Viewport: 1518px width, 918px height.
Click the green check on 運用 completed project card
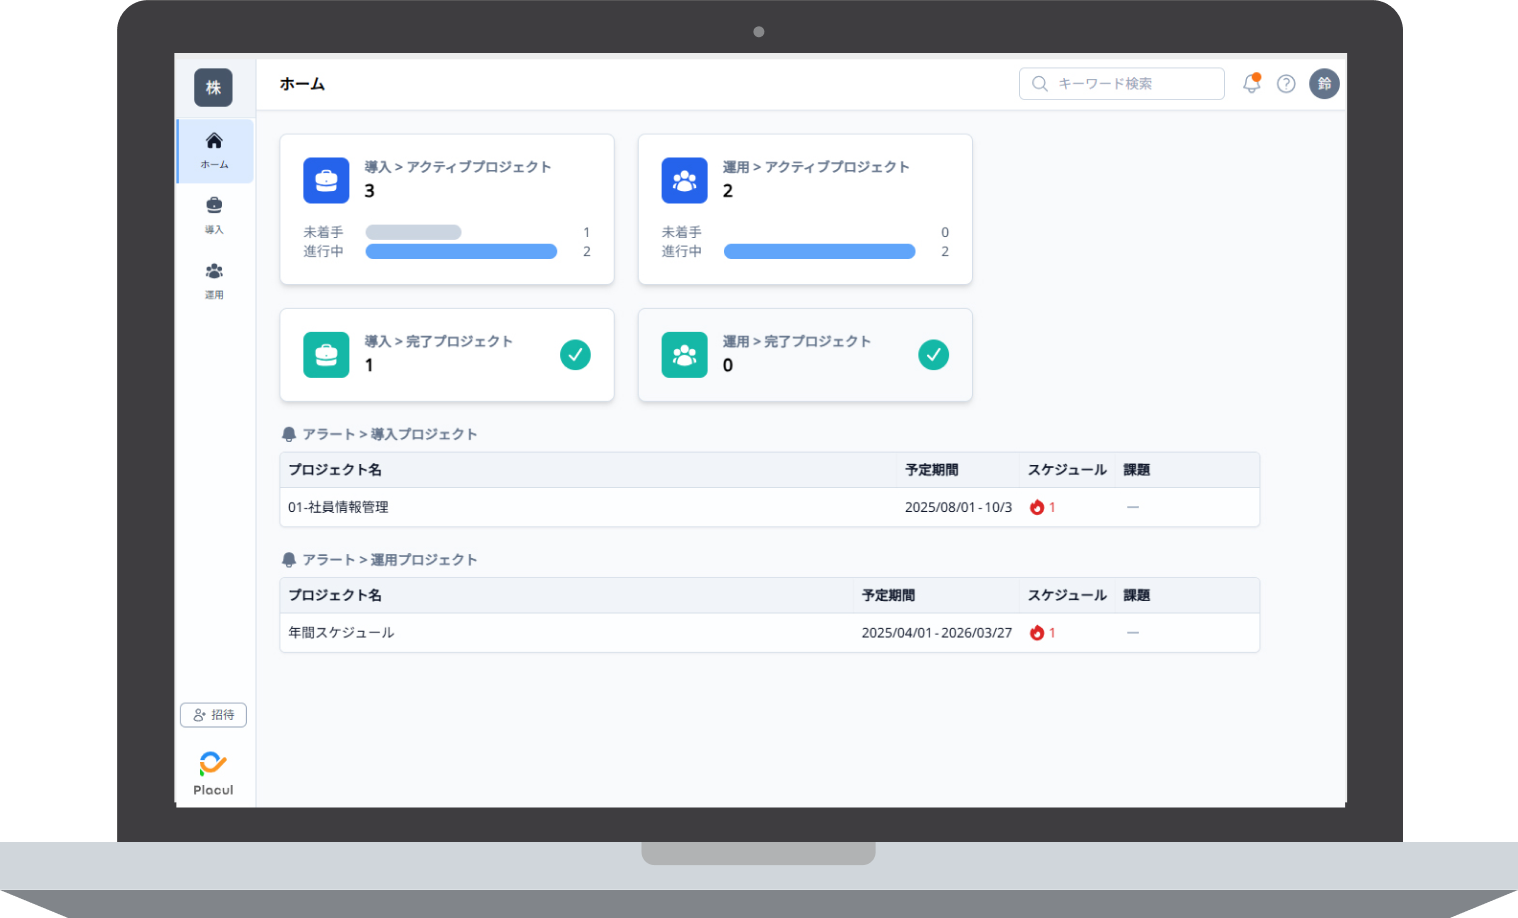click(x=933, y=354)
